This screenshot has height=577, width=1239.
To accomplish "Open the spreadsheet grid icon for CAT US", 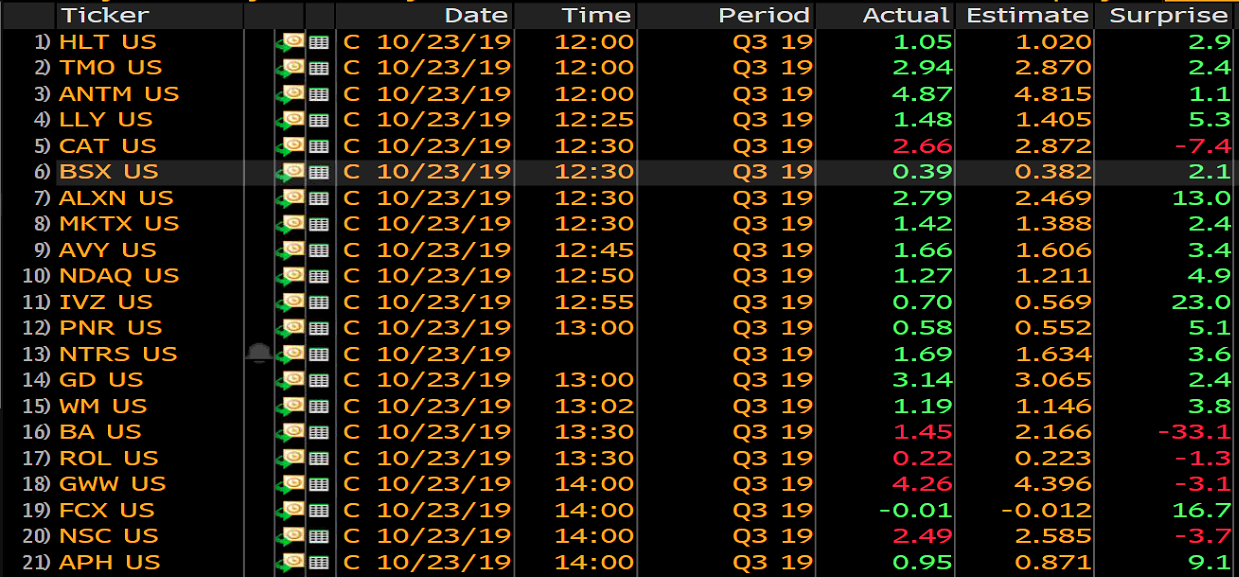I will coord(319,146).
